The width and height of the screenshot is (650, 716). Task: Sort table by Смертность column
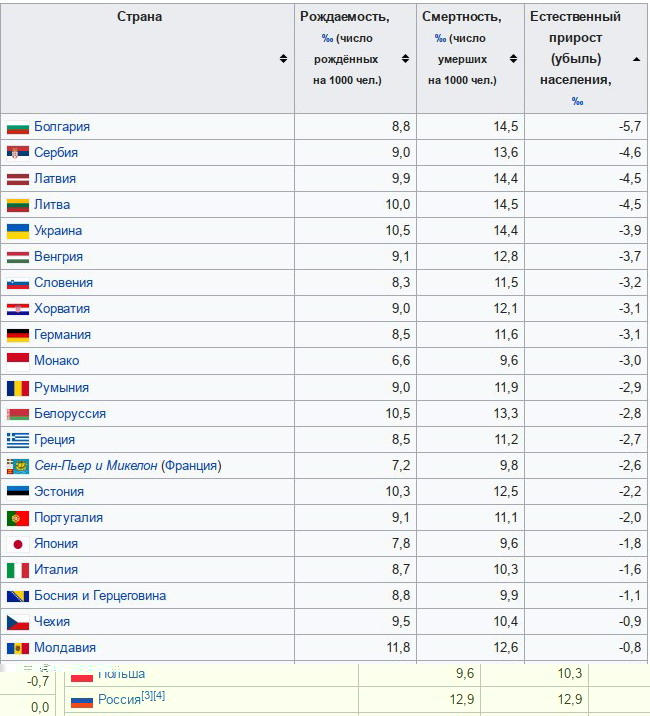[x=513, y=58]
